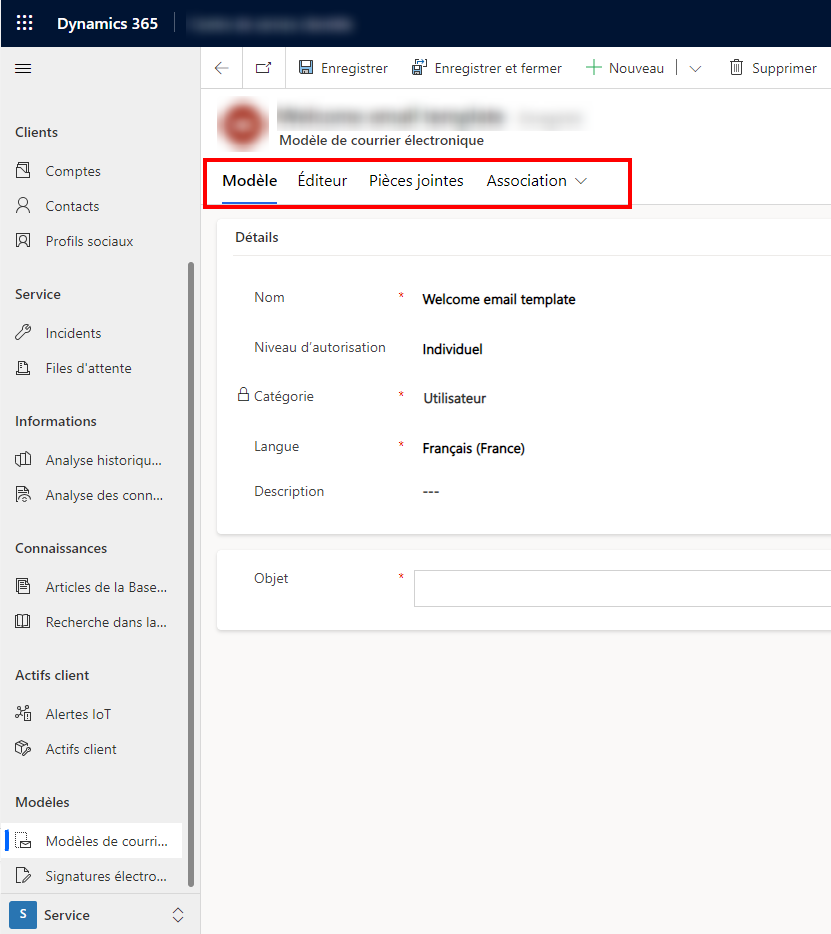Open the Pièces jointes tab
The image size is (831, 934).
pos(416,181)
